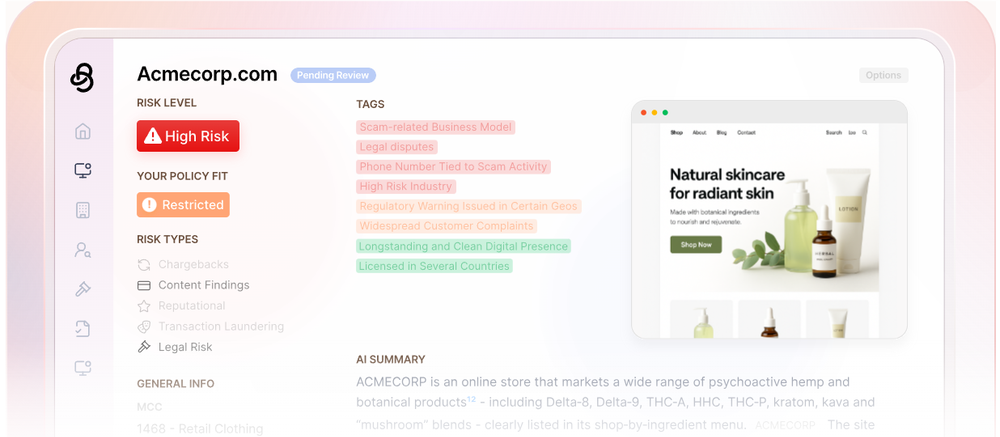Open the building icon in the sidebar
This screenshot has height=437, width=1000.
(x=83, y=211)
